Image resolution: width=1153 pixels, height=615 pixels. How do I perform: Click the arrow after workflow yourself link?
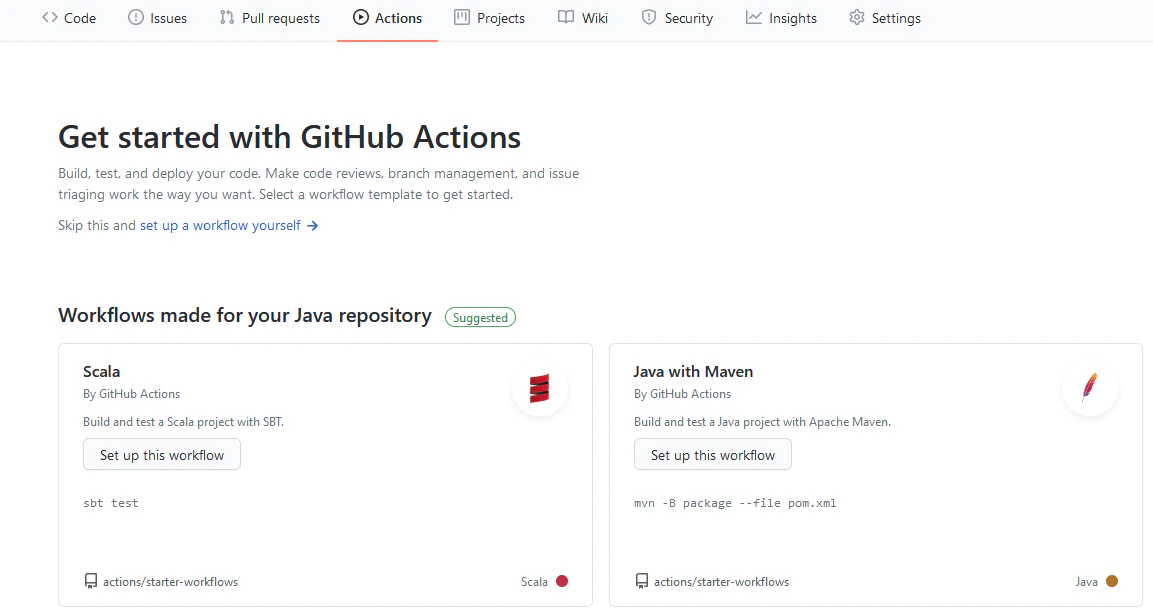click(x=313, y=226)
